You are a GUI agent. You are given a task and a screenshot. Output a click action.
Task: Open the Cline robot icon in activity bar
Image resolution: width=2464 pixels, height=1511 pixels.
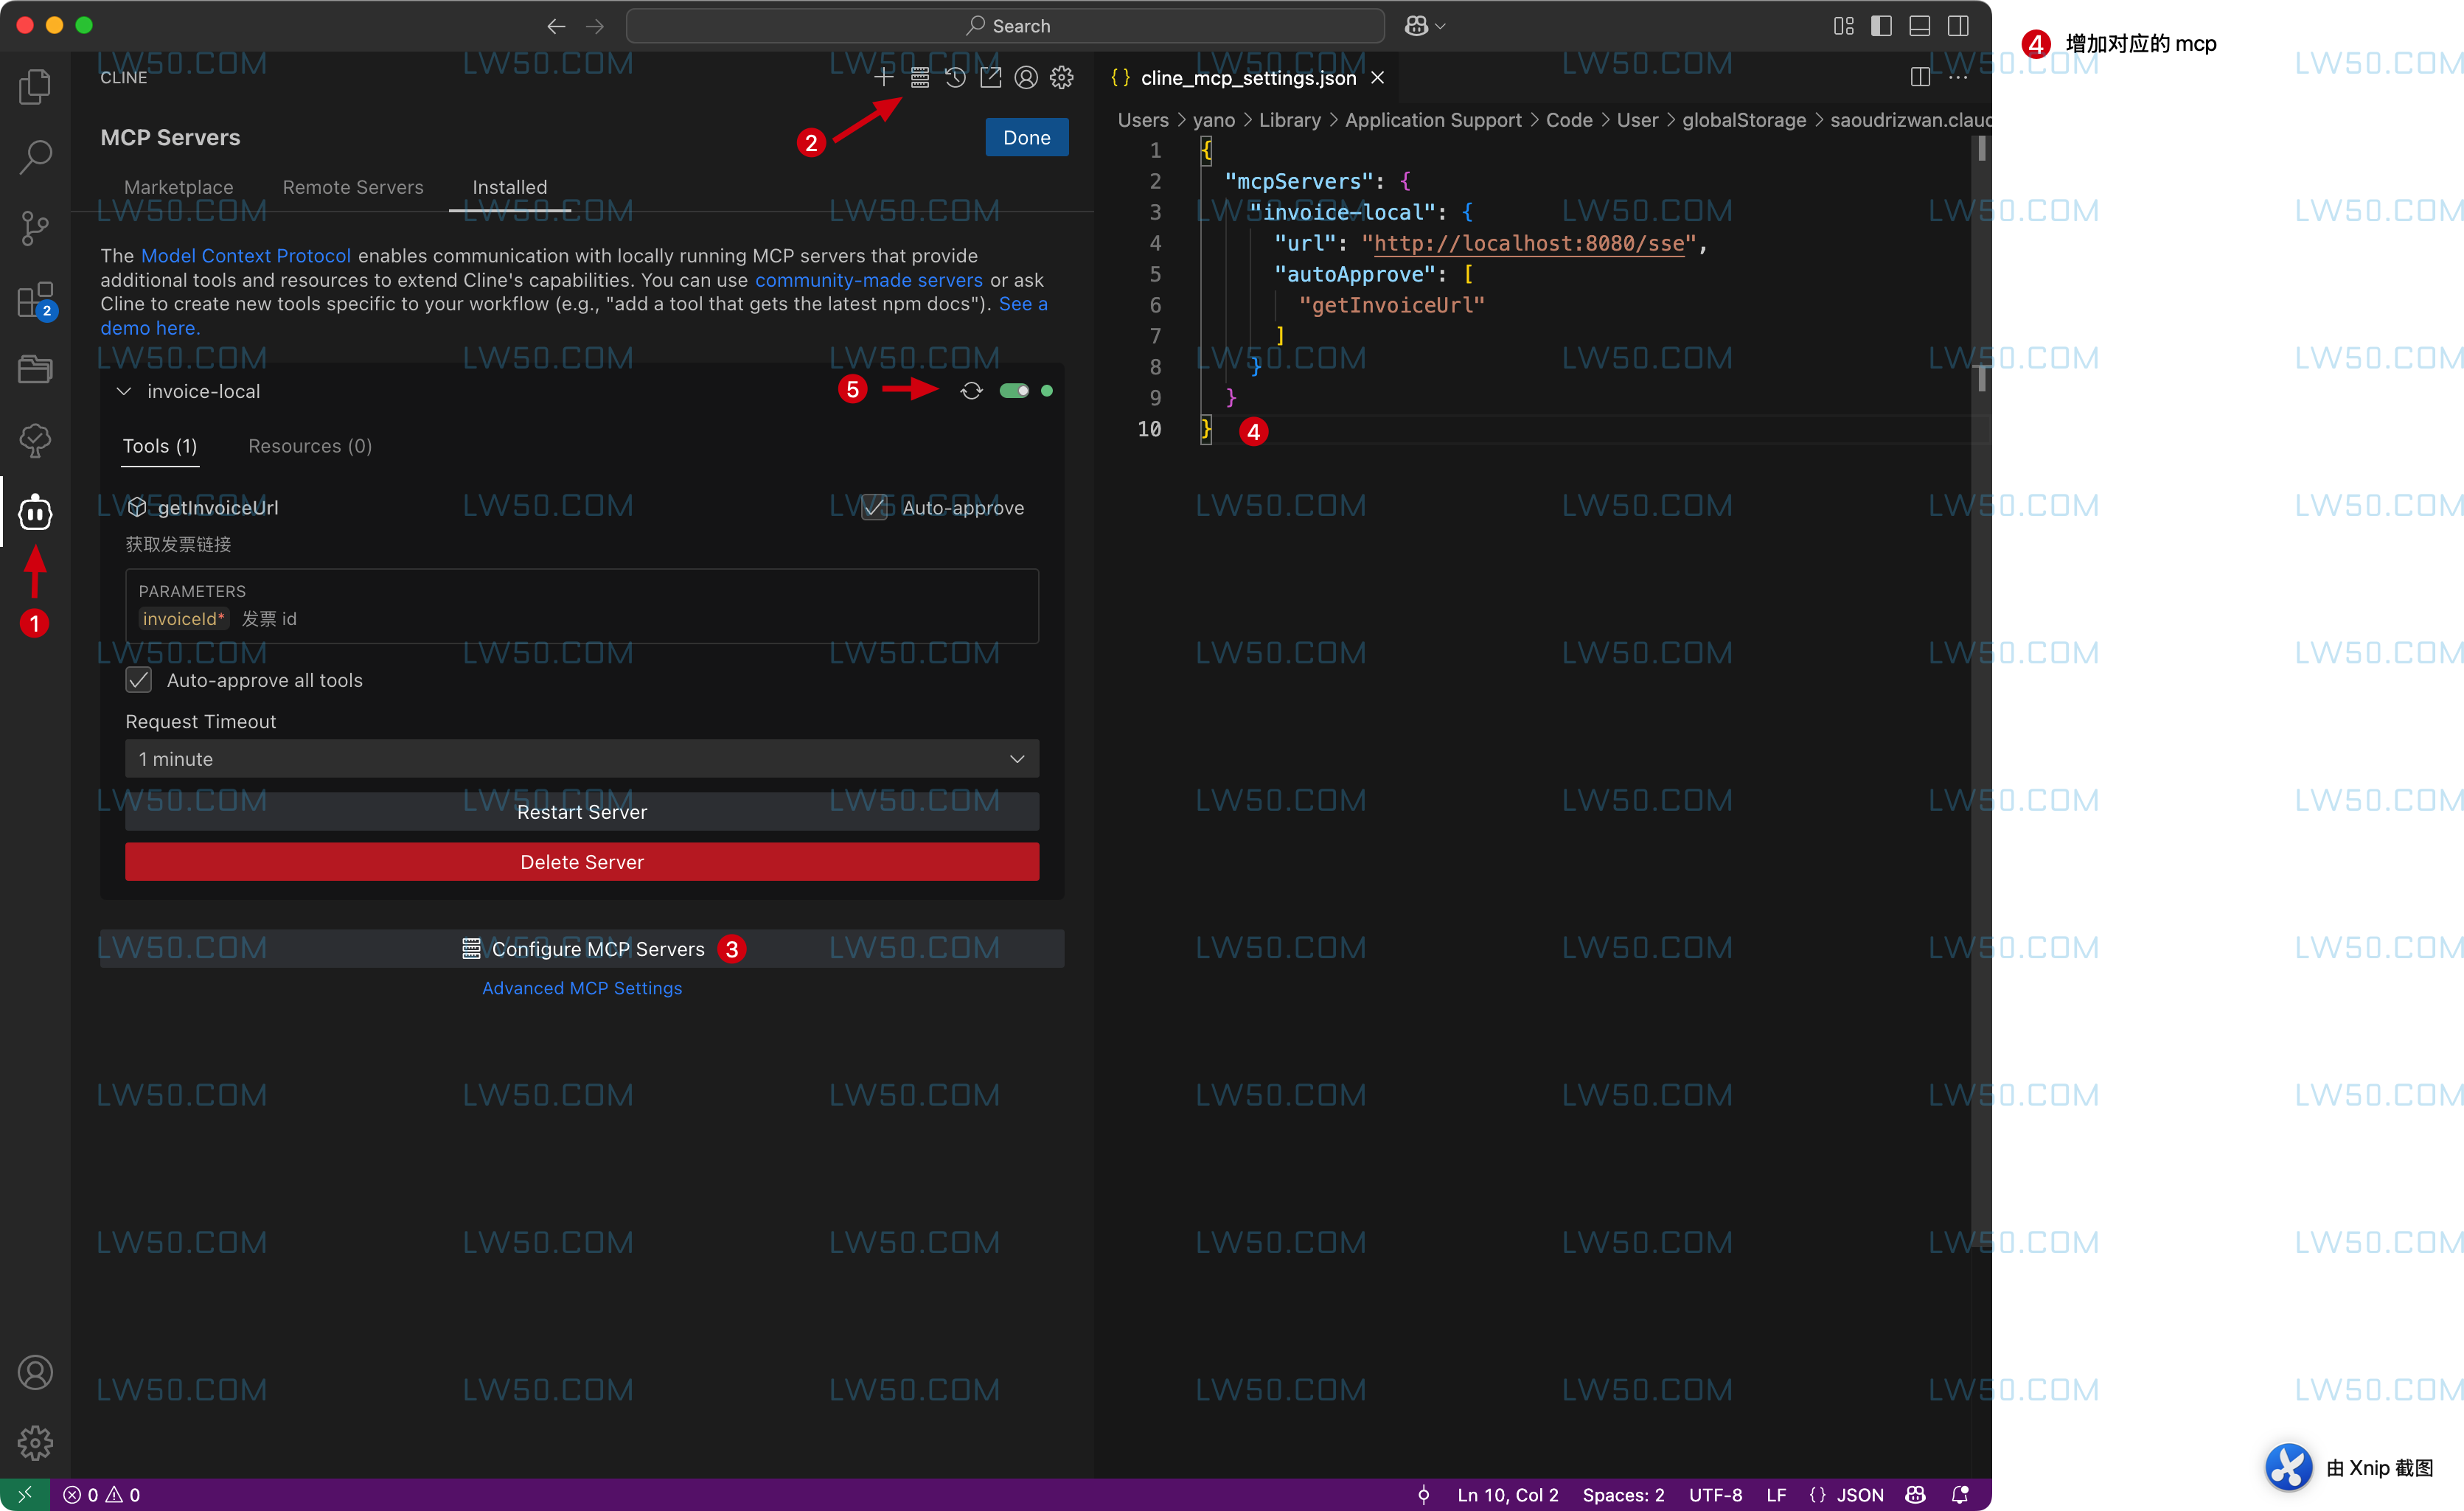tap(35, 513)
